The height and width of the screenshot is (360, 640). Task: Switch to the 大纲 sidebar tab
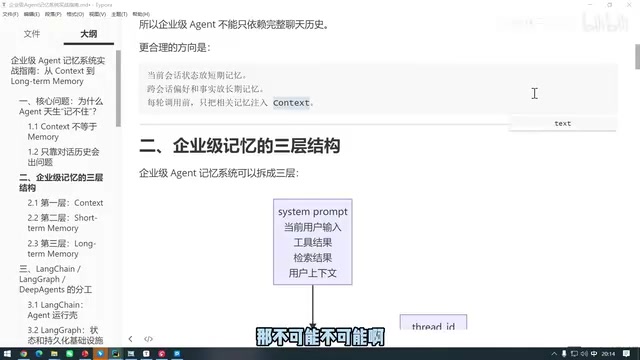point(89,34)
